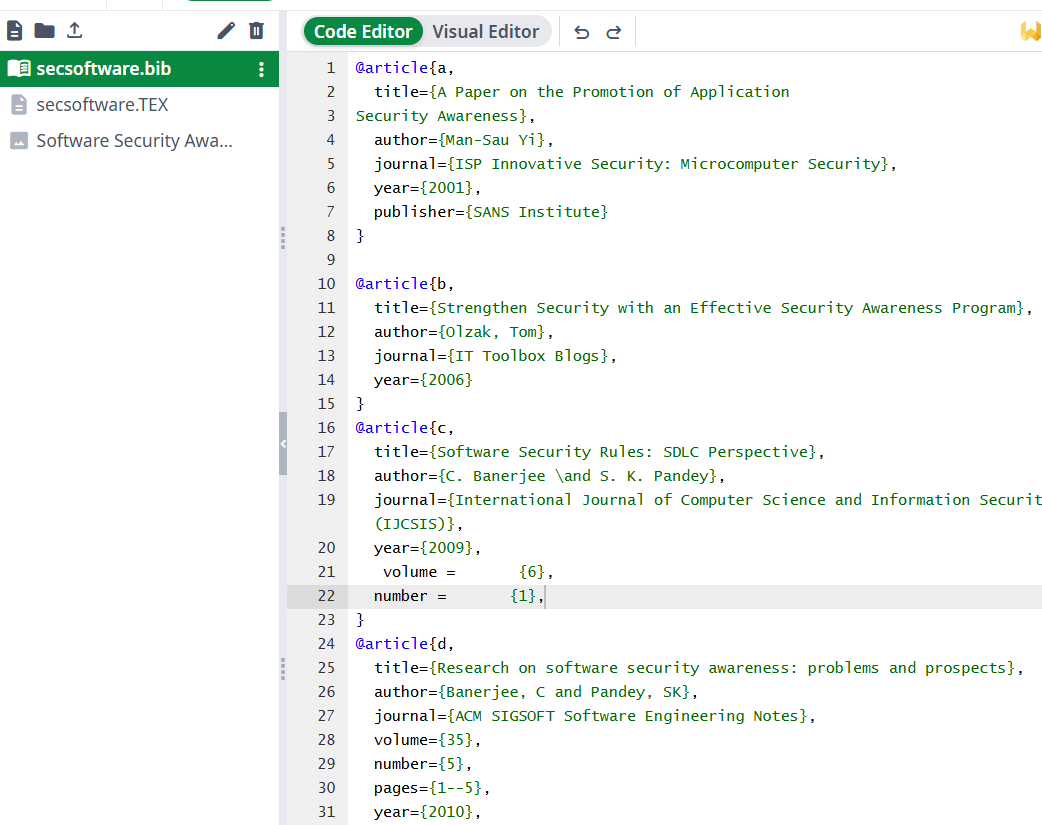The width and height of the screenshot is (1042, 825).
Task: Redo the last undone edit
Action: [614, 32]
